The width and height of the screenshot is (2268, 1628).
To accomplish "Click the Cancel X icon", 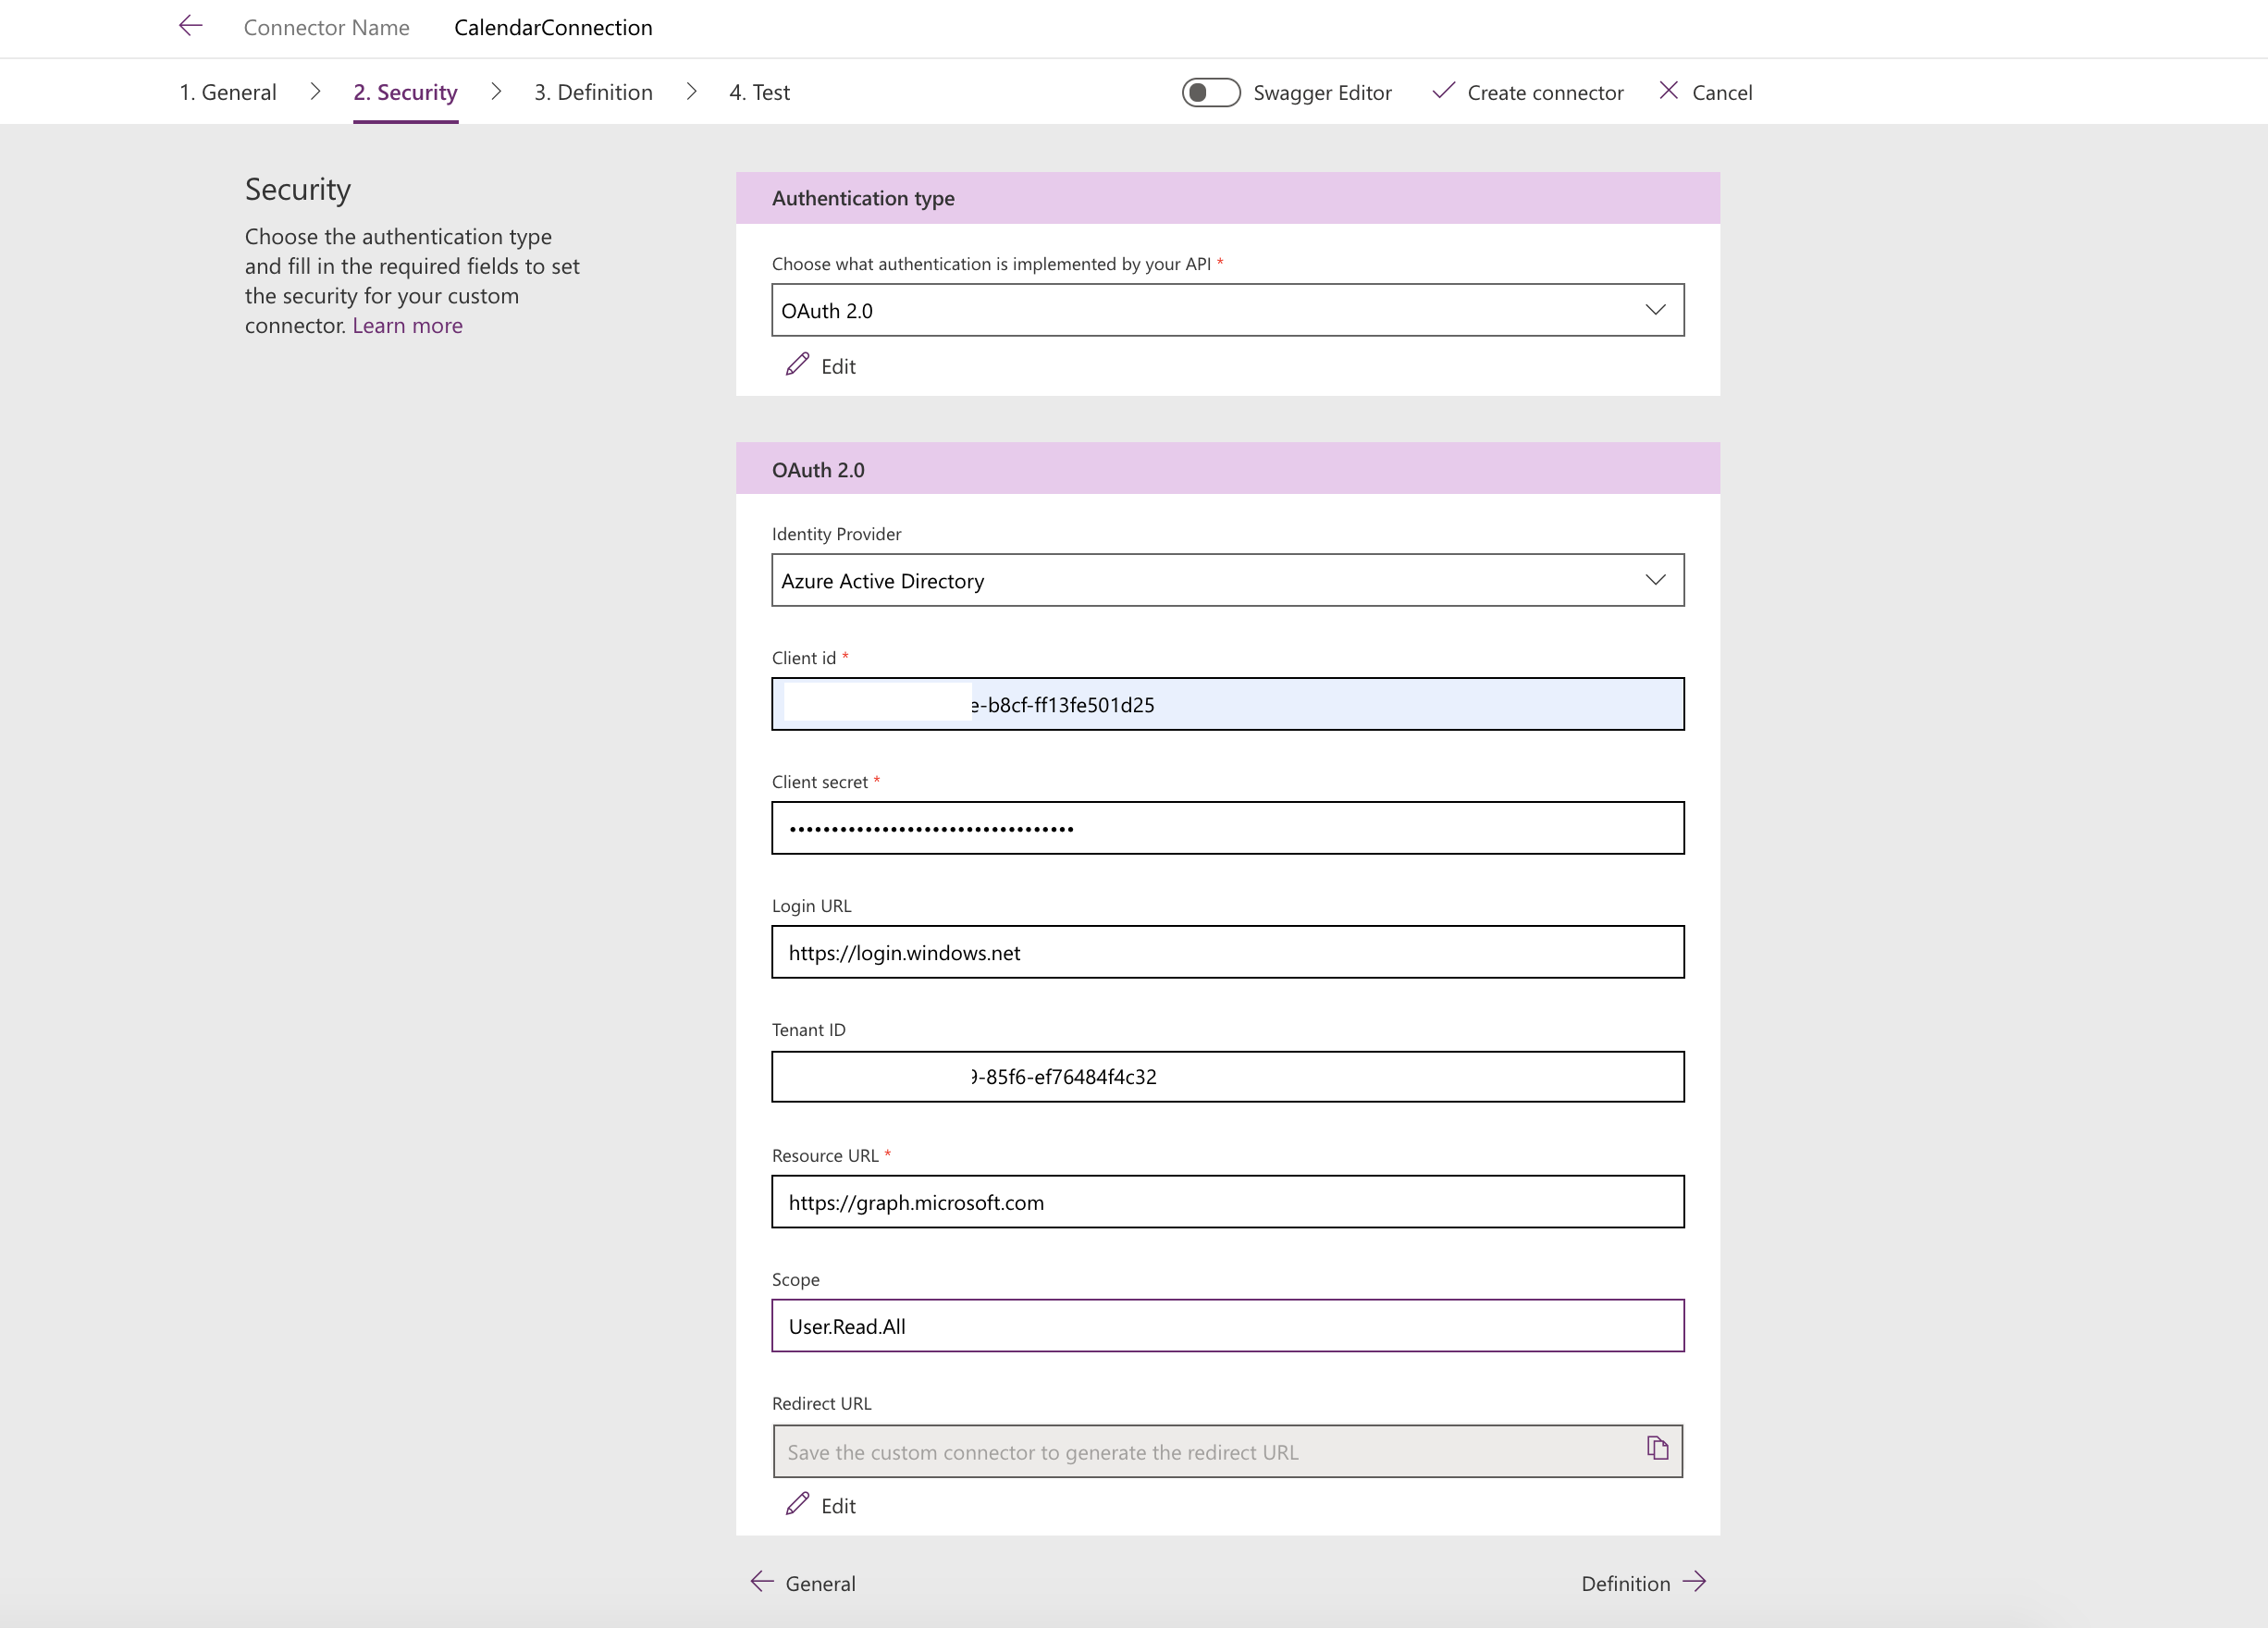I will click(x=1668, y=91).
